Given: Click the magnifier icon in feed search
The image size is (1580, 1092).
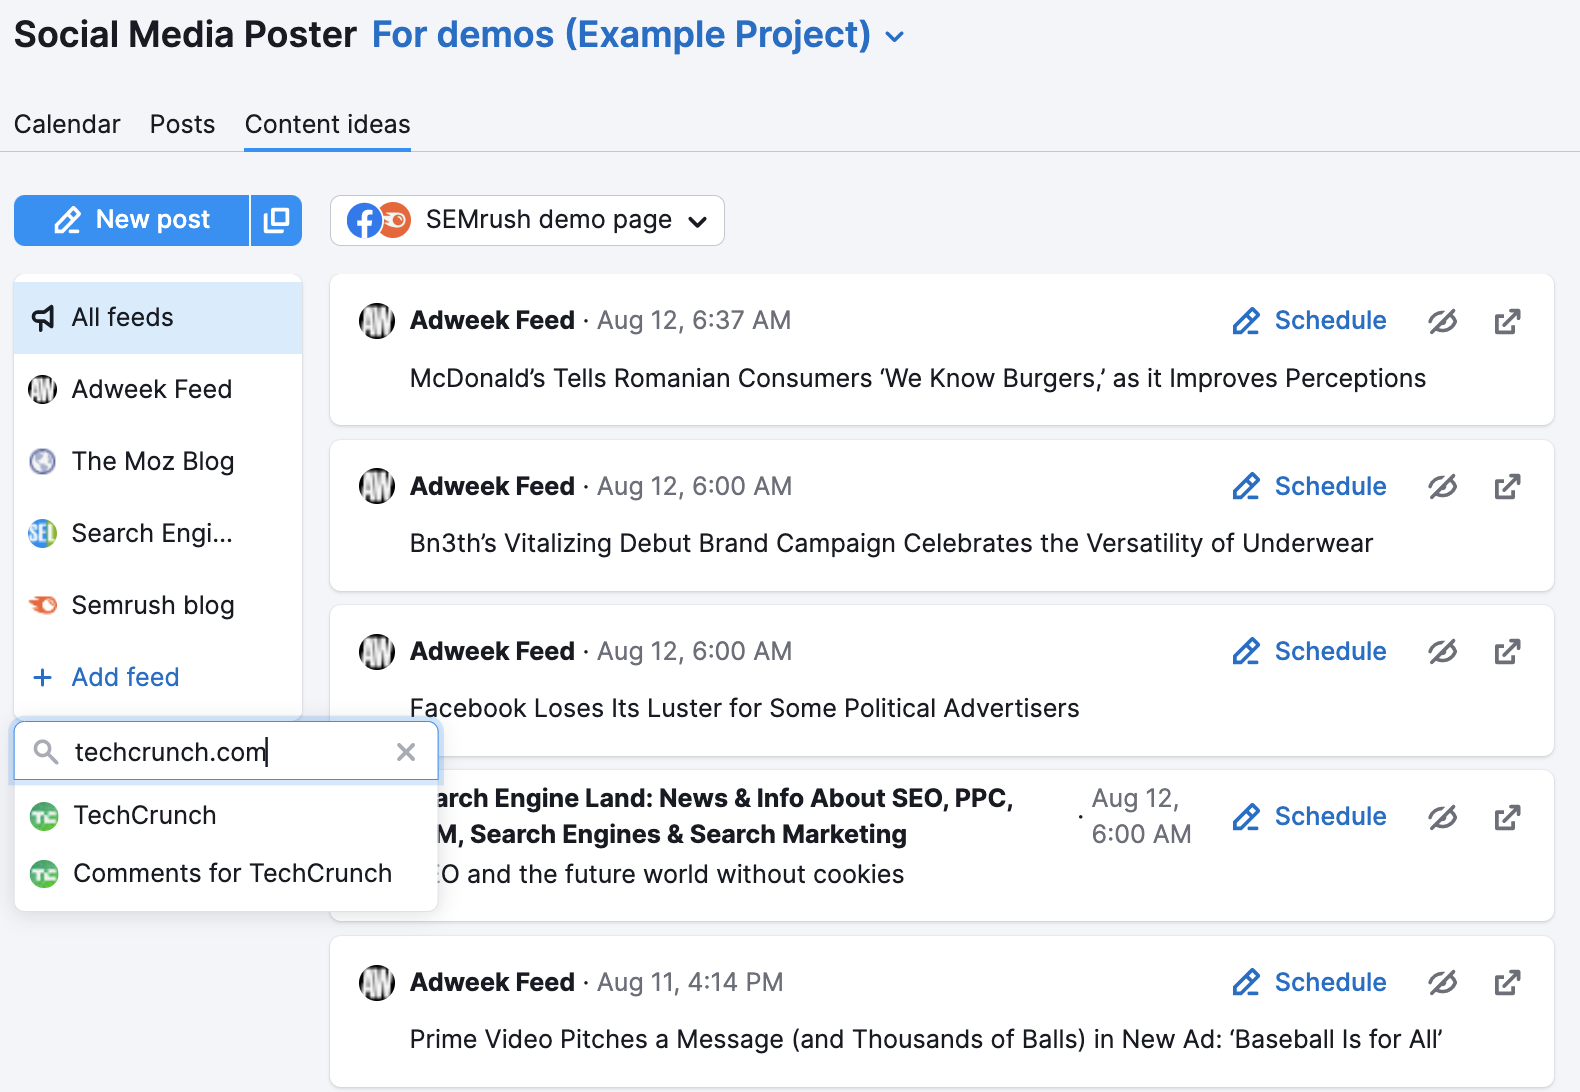Looking at the screenshot, I should coord(45,752).
